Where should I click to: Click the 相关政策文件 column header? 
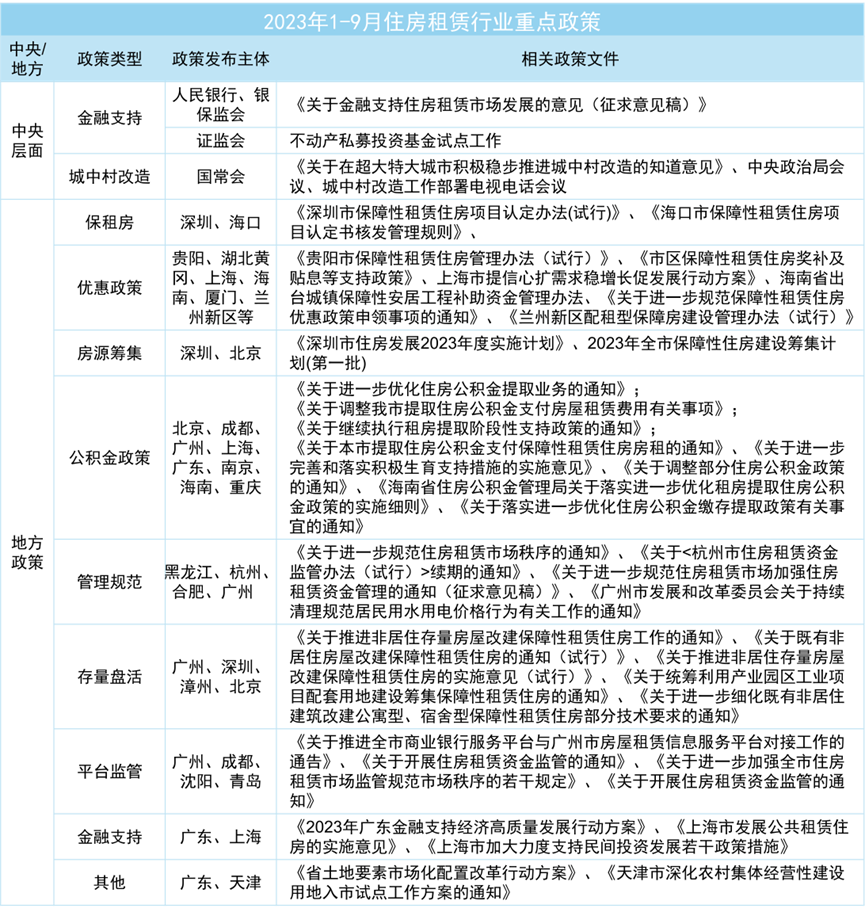tap(570, 60)
